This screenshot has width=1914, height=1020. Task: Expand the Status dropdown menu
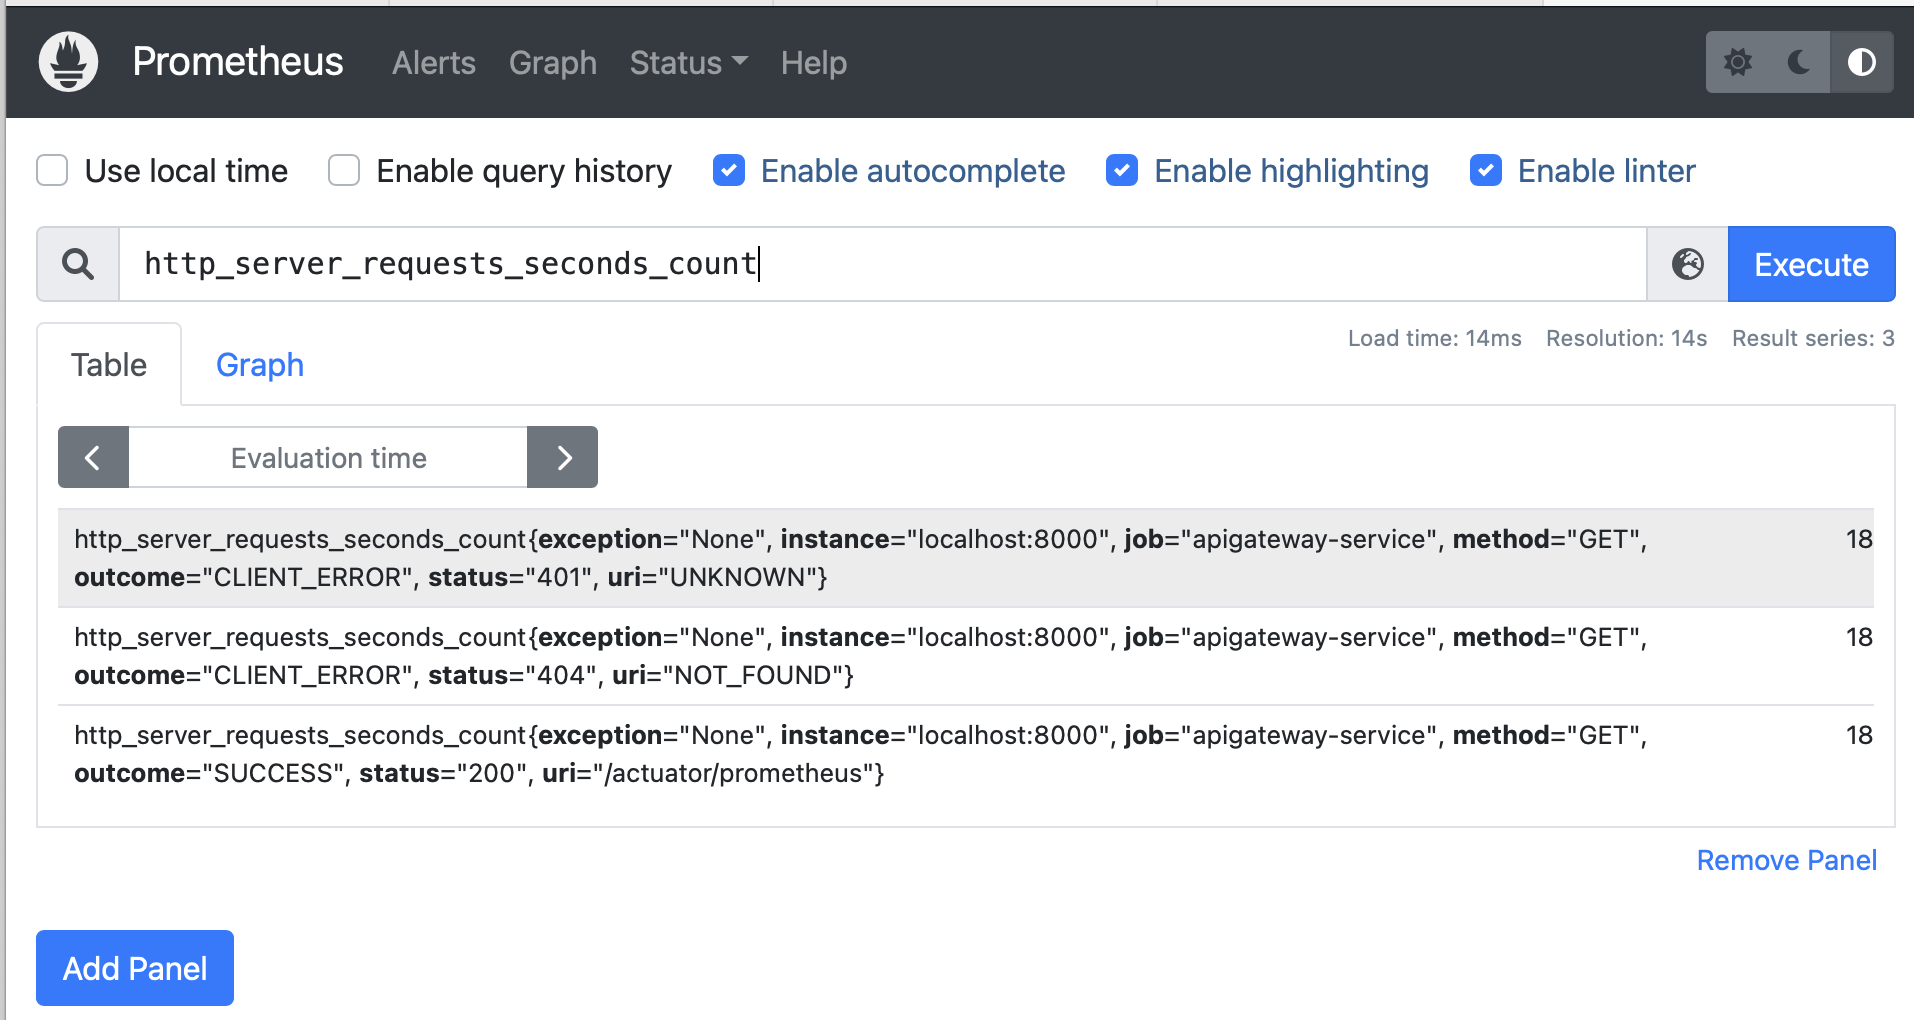688,63
